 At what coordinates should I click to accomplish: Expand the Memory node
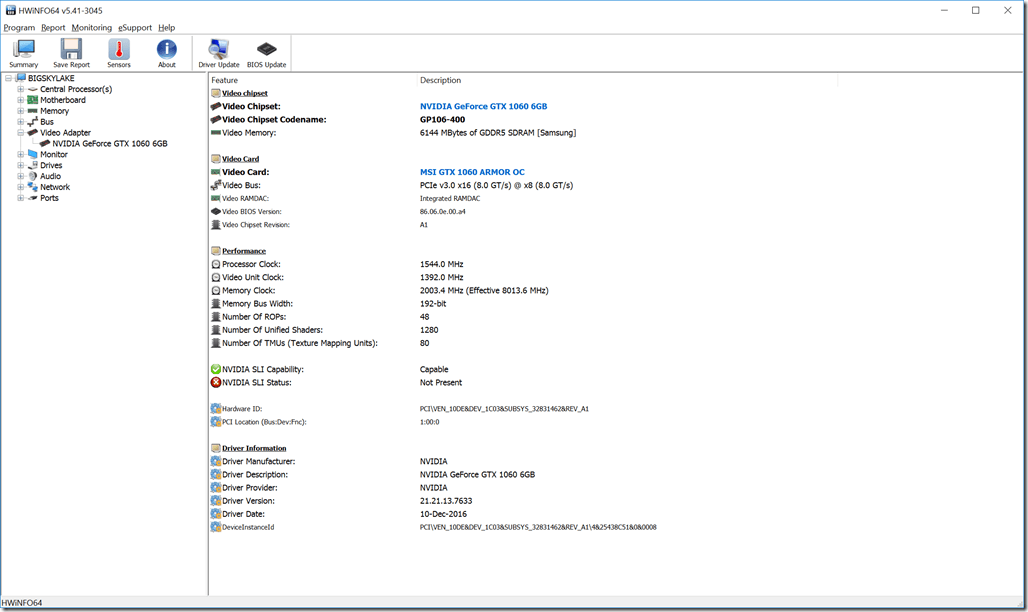[x=20, y=111]
